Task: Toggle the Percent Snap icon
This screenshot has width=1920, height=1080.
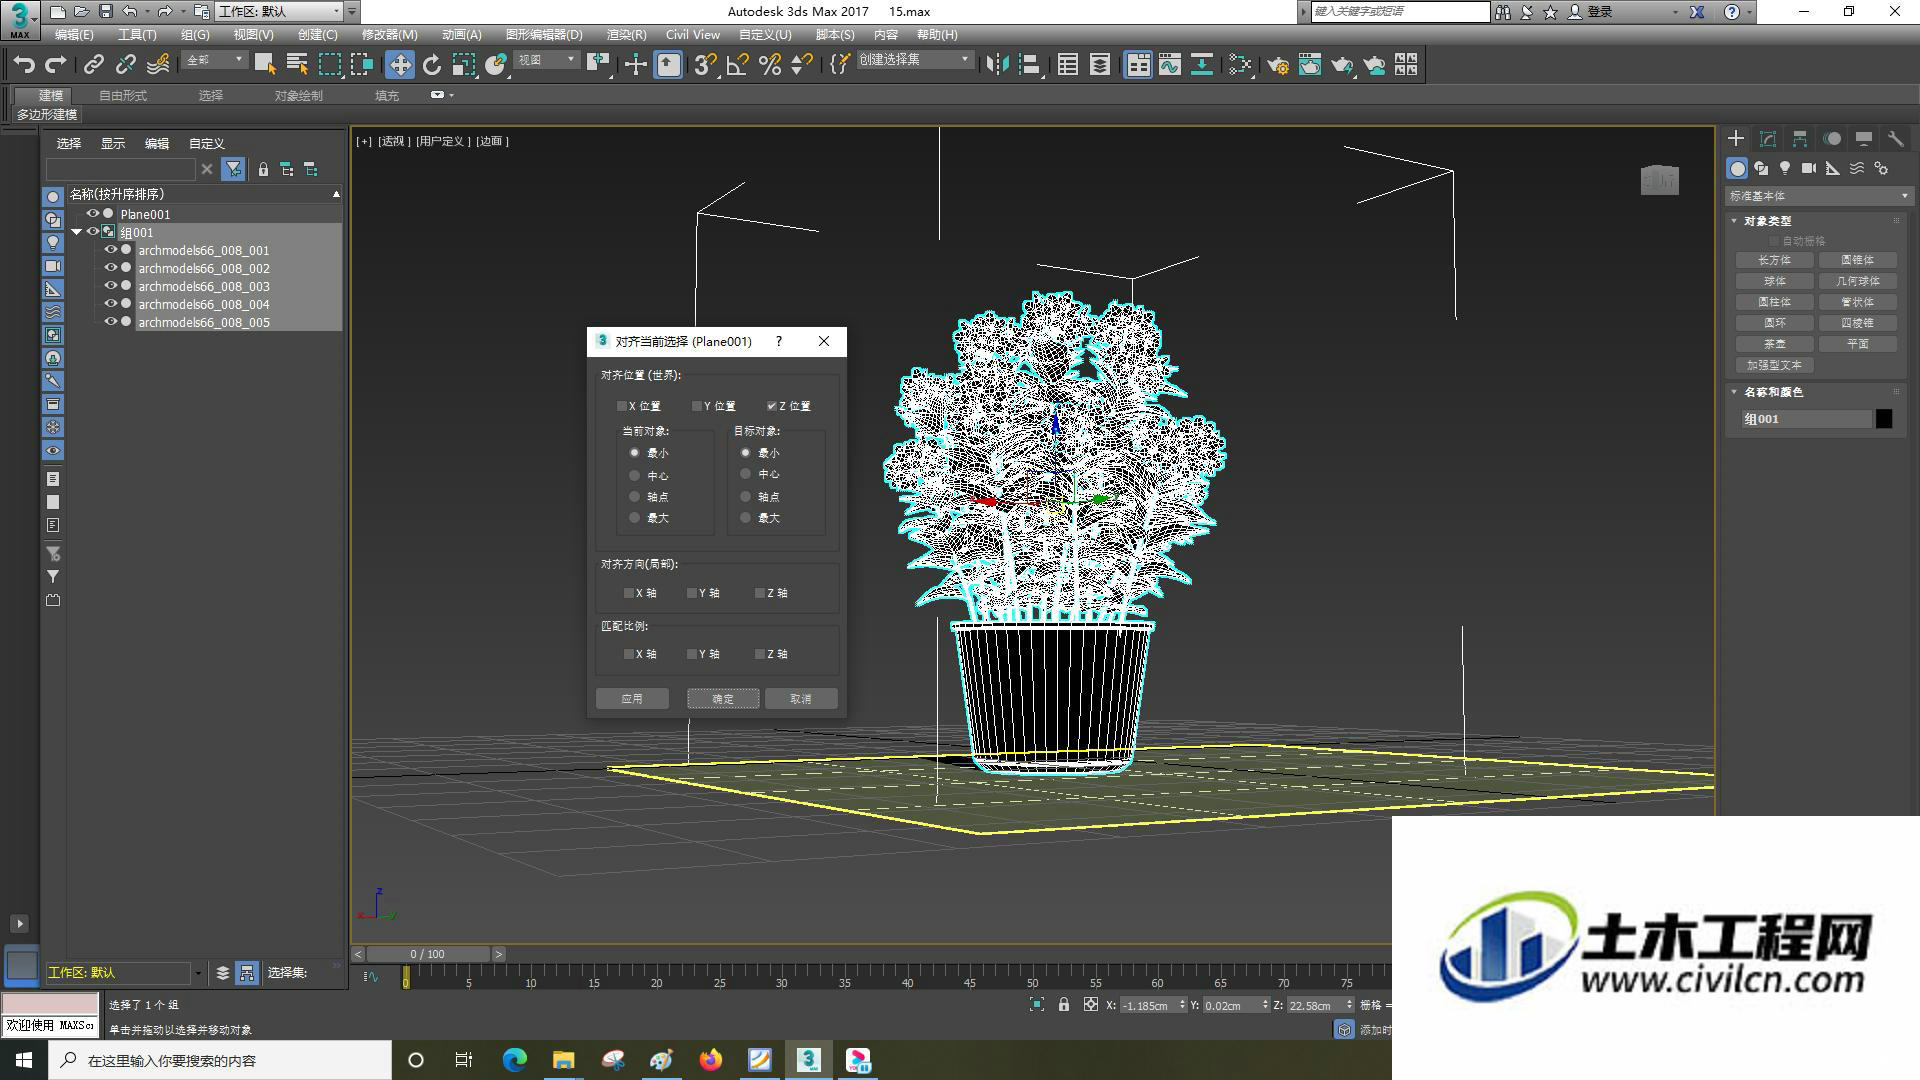Action: click(770, 65)
